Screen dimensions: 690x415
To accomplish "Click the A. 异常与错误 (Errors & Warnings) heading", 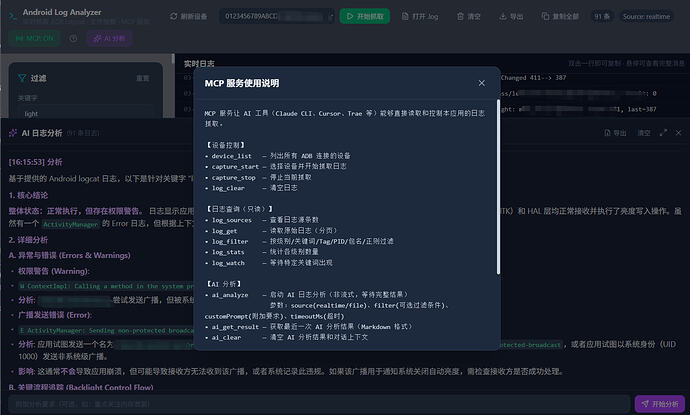I will [x=70, y=255].
